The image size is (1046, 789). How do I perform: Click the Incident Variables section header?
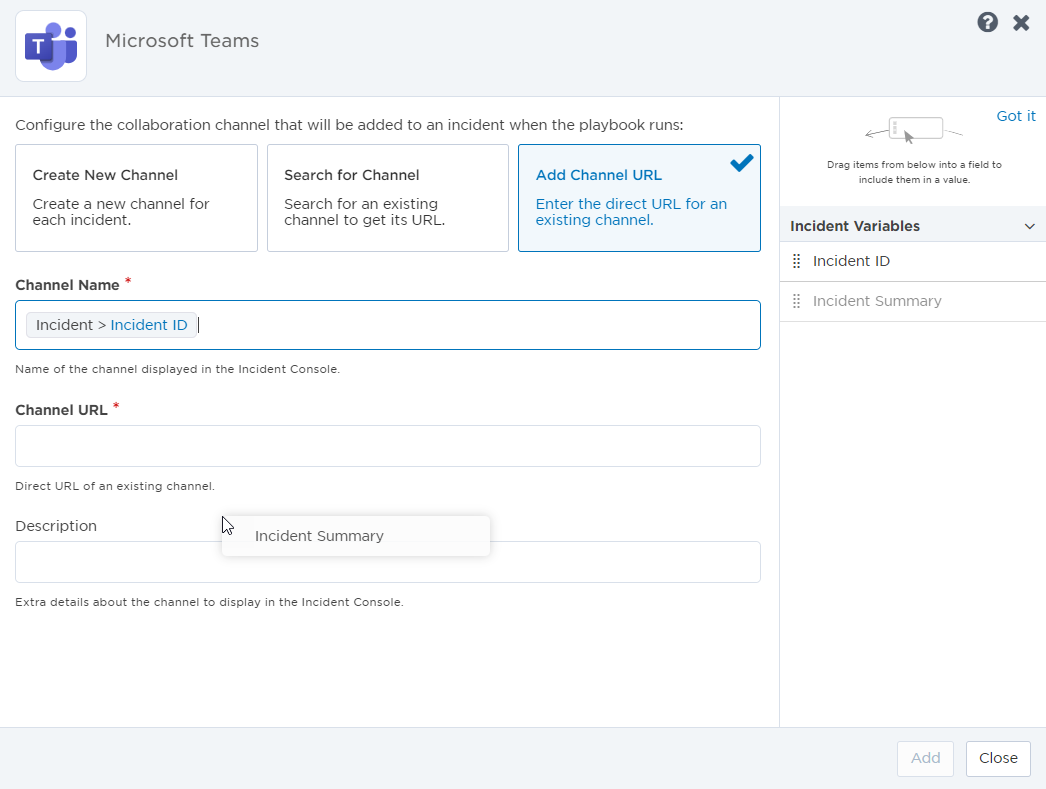855,226
